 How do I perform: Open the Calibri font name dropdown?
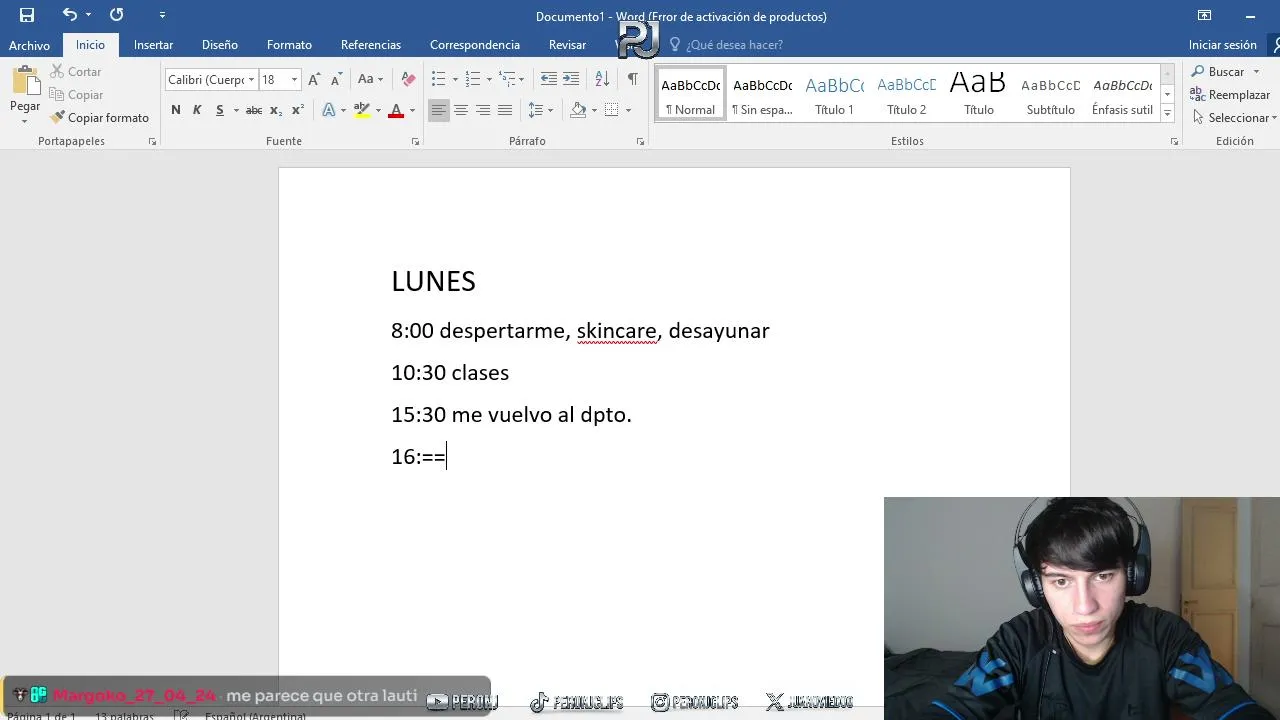(x=251, y=80)
